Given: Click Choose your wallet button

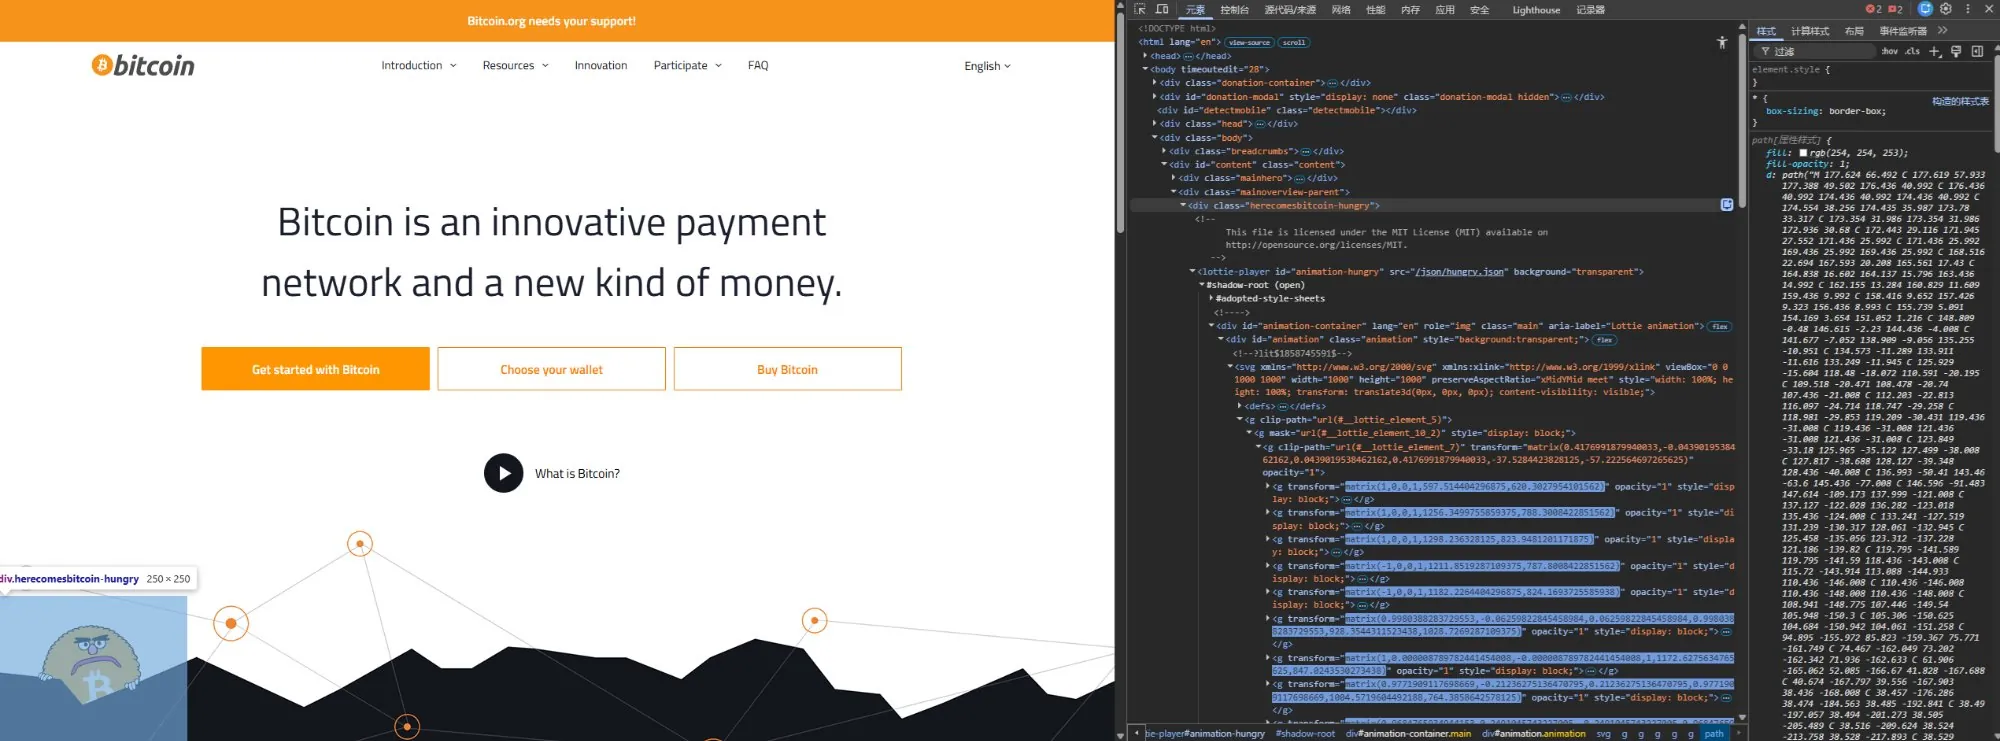Looking at the screenshot, I should point(551,369).
